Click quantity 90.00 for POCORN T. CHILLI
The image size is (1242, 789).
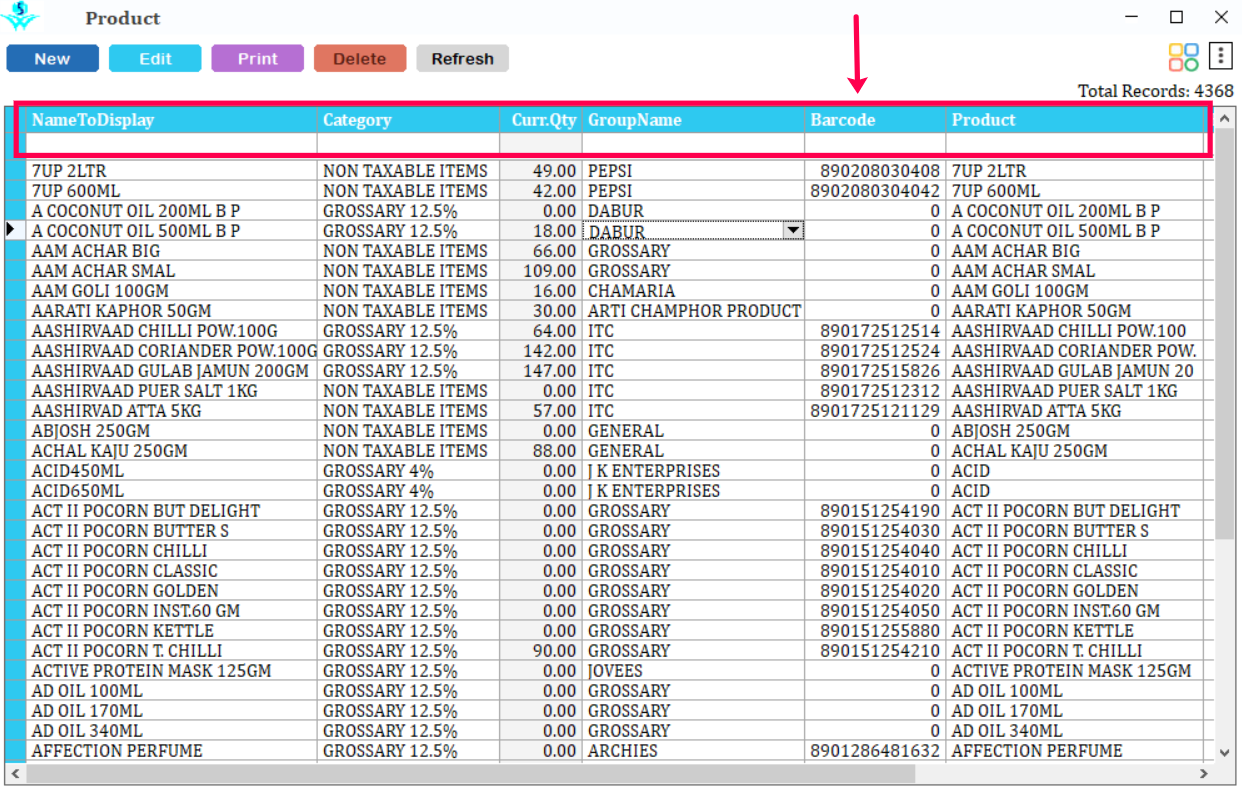541,651
